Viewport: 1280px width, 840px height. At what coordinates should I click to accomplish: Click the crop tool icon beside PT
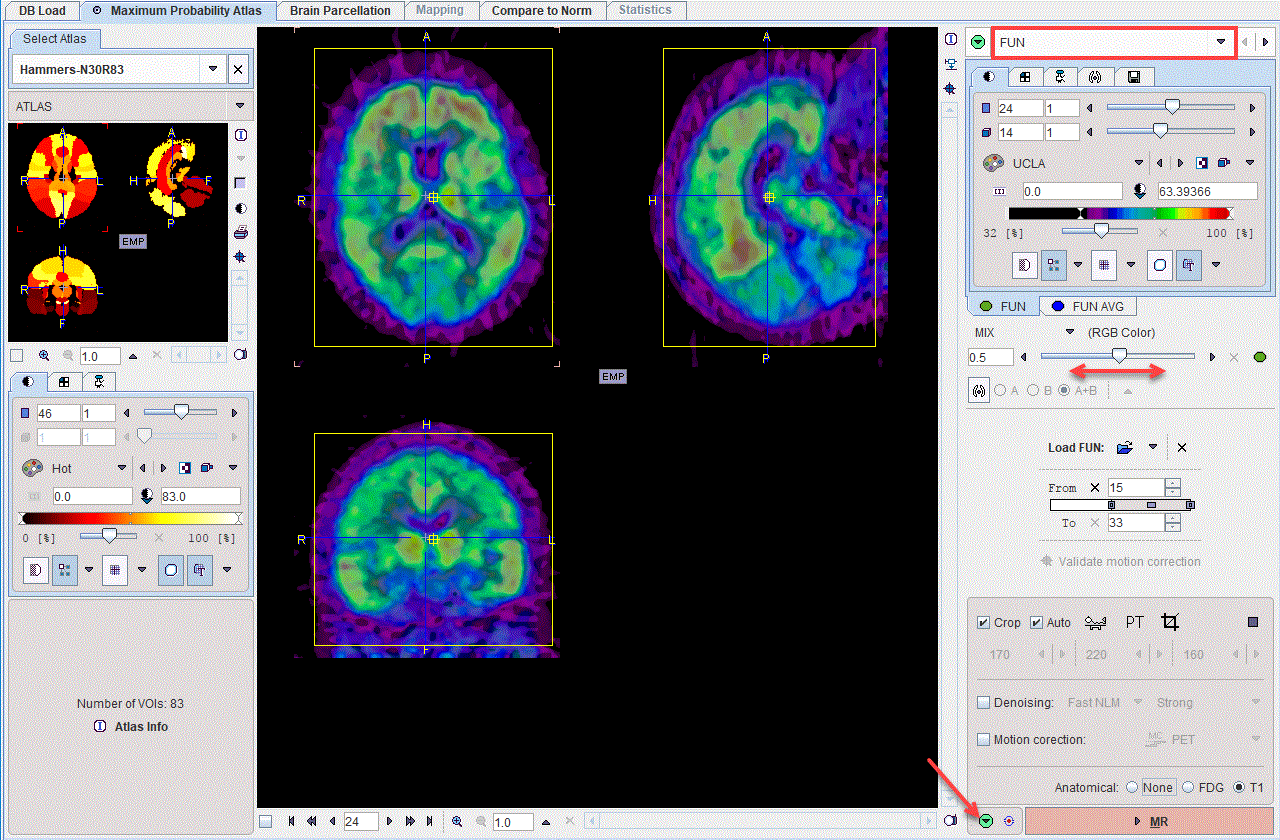pos(1170,622)
